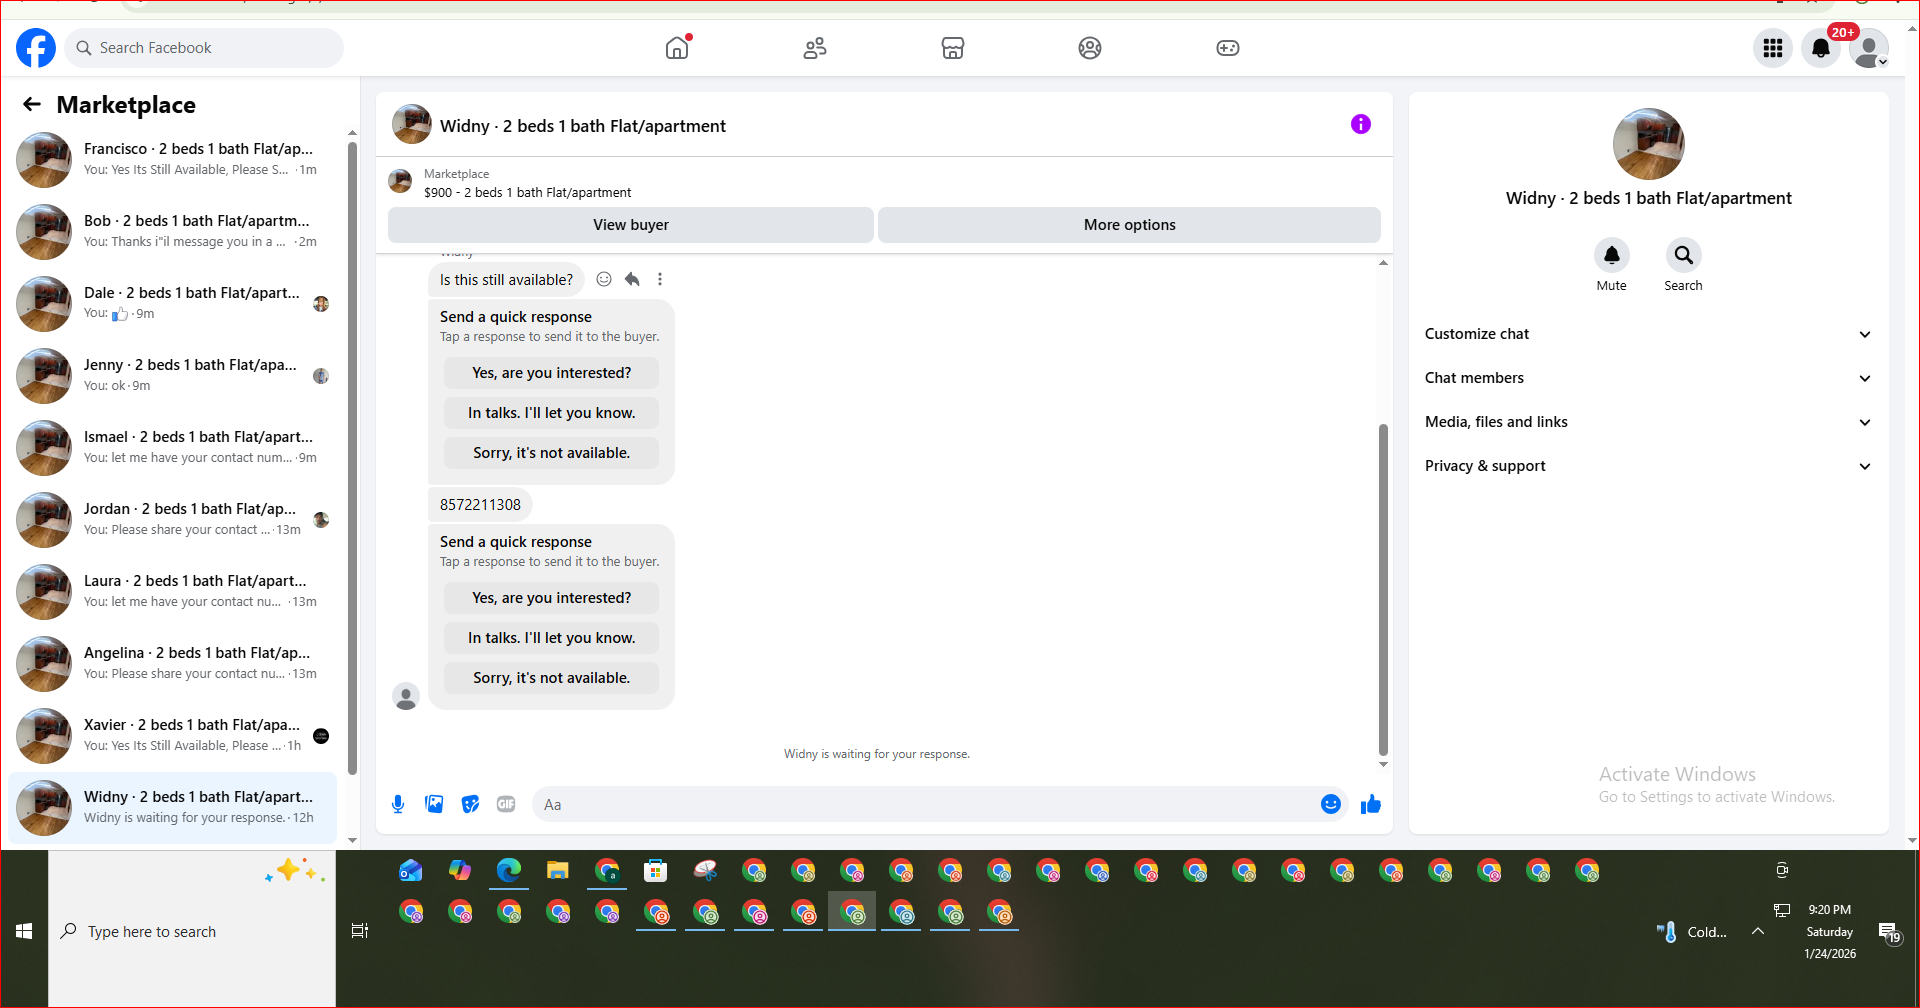The height and width of the screenshot is (1008, 1920).
Task: Open Ismael conversation
Action: pos(173,447)
